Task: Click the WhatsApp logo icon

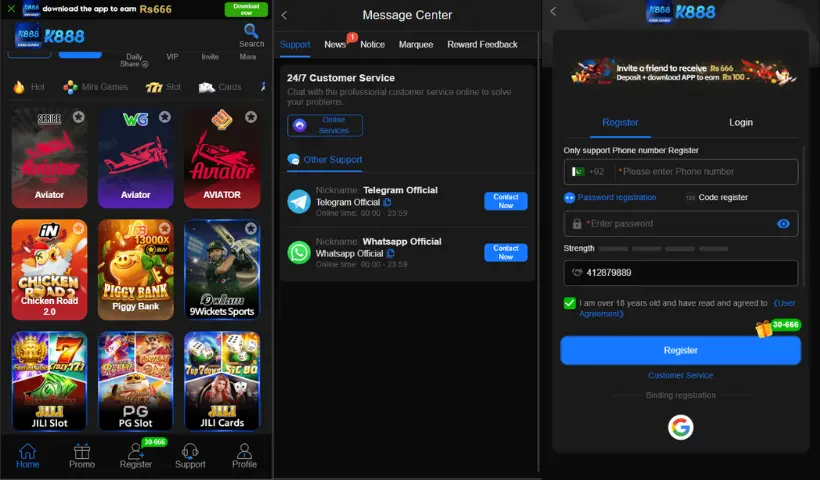Action: pyautogui.click(x=299, y=253)
